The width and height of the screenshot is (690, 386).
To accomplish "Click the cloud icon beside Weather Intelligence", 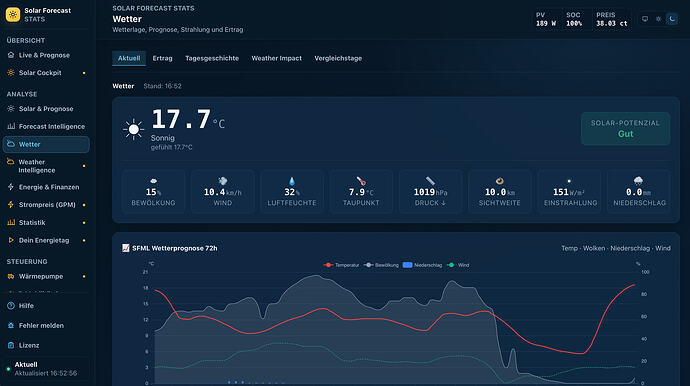I will point(11,162).
